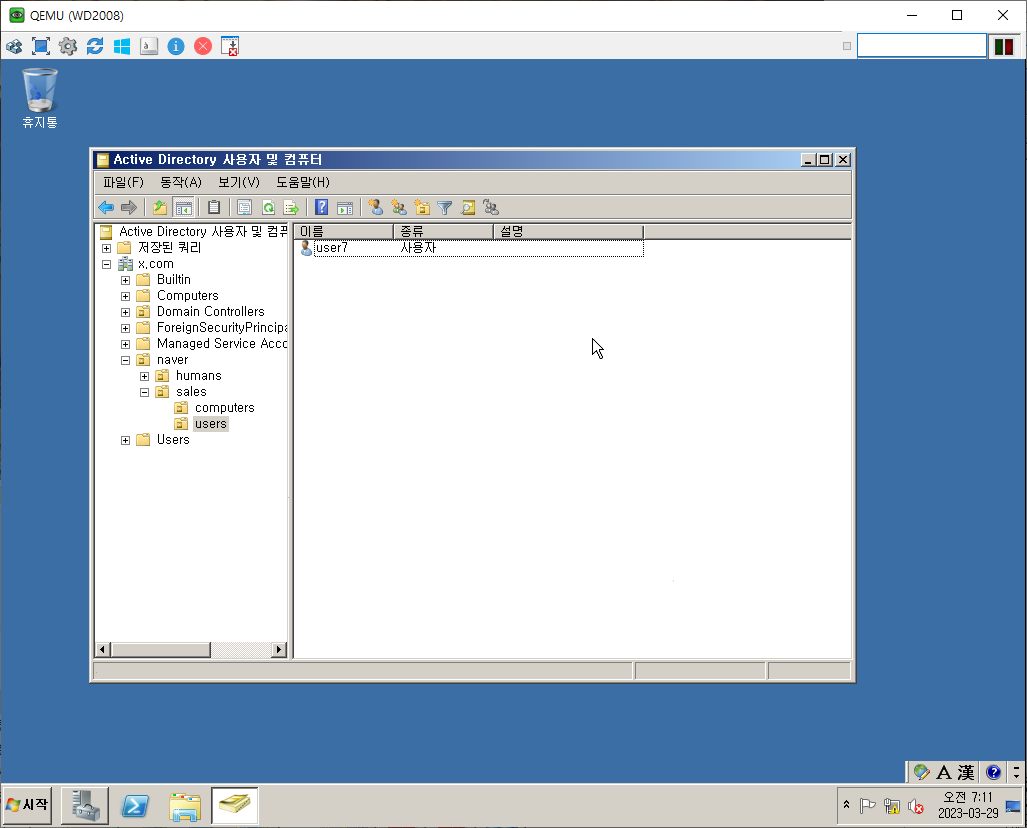1027x828 pixels.
Task: Click the QEMU USB devices cubes icon
Action: click(14, 46)
